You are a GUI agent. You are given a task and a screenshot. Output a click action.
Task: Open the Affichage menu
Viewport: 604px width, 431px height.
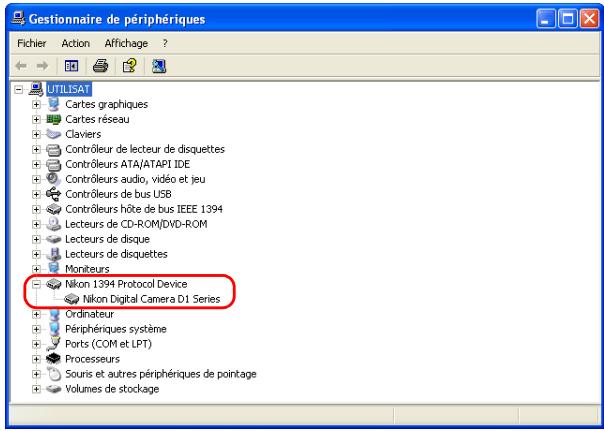(x=126, y=44)
